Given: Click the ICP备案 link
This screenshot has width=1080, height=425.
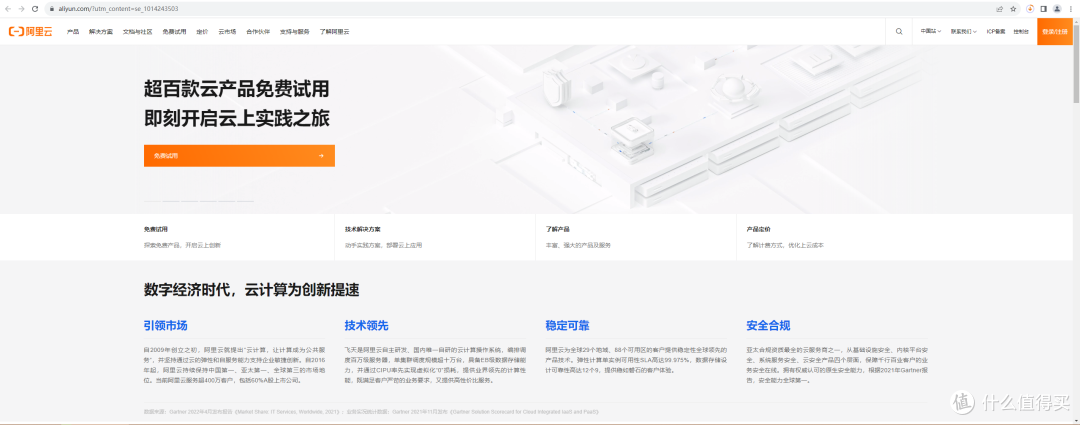Looking at the screenshot, I should coord(996,32).
